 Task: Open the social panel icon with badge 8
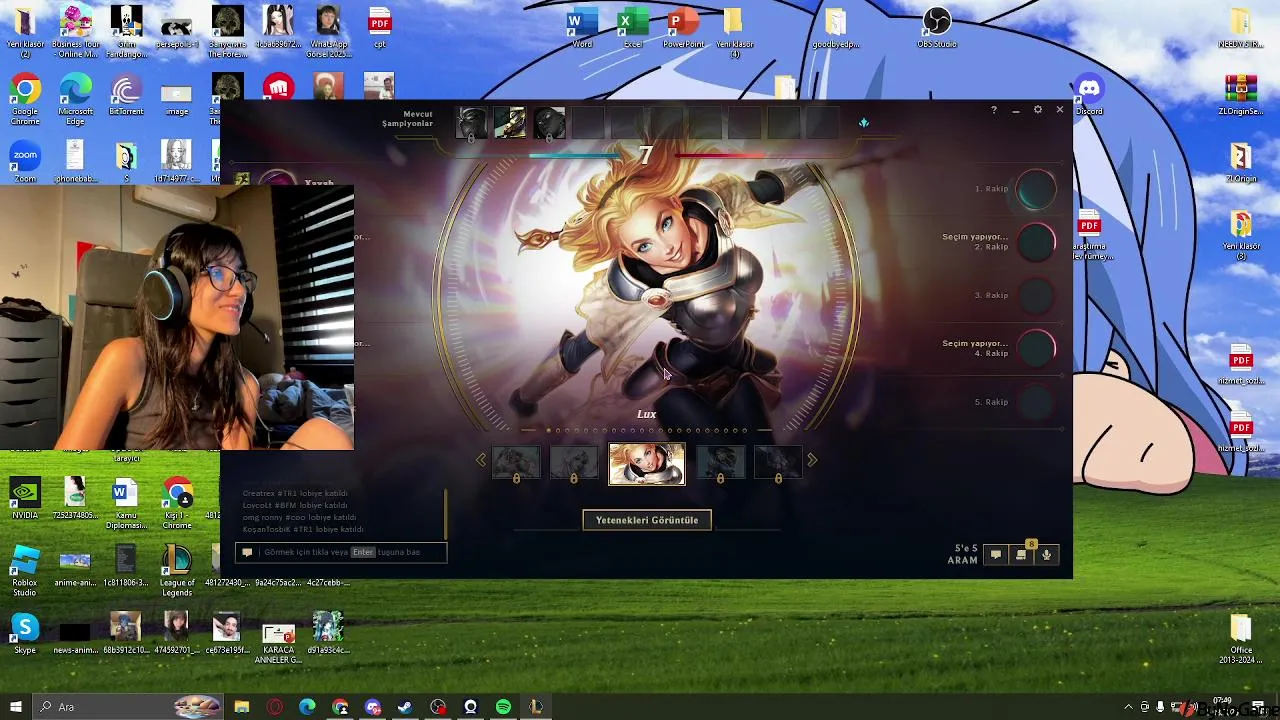(x=1021, y=555)
